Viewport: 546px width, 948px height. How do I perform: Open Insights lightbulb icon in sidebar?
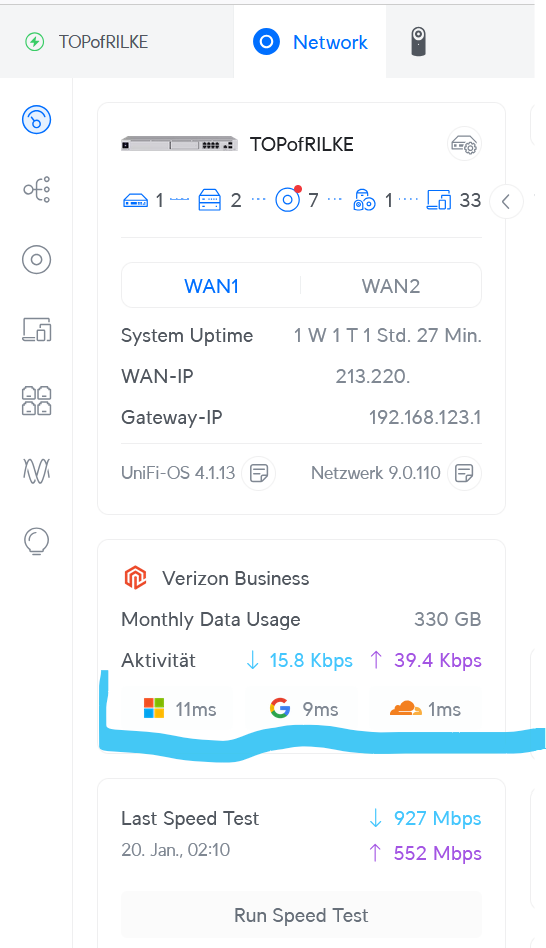pos(36,541)
